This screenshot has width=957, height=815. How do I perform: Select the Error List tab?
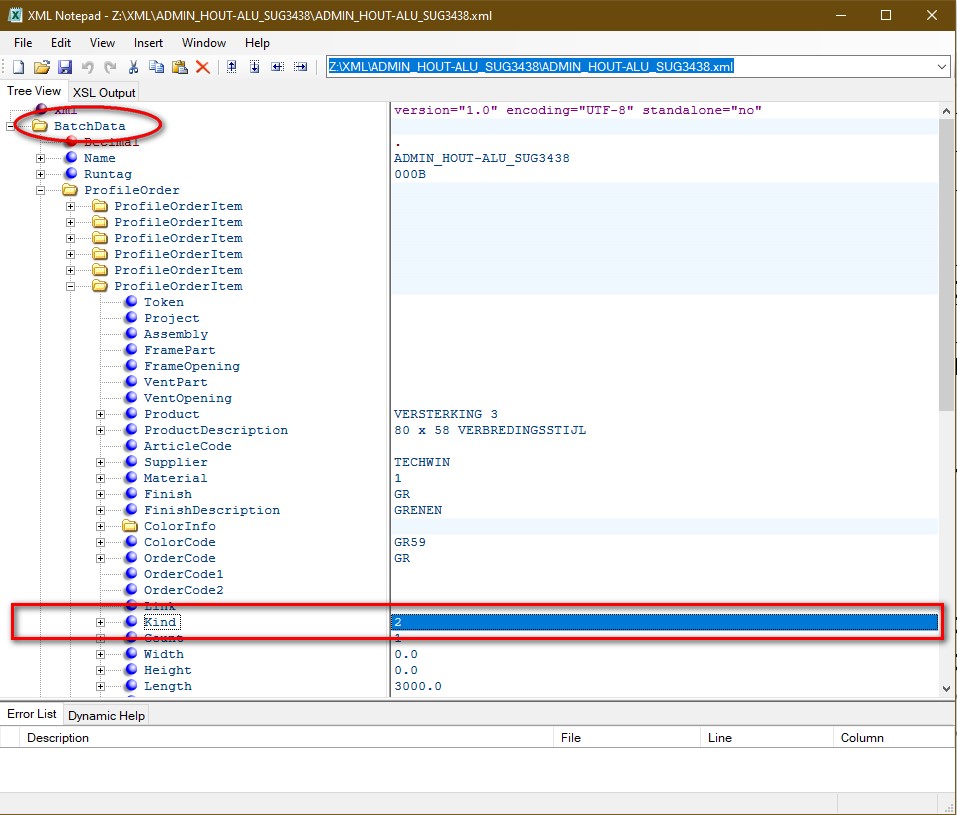click(x=32, y=714)
